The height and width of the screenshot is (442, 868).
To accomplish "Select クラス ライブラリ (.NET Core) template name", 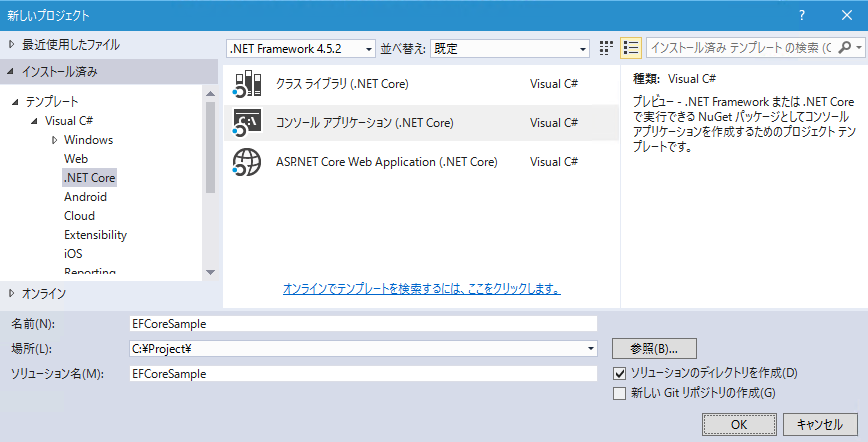I will [x=342, y=84].
